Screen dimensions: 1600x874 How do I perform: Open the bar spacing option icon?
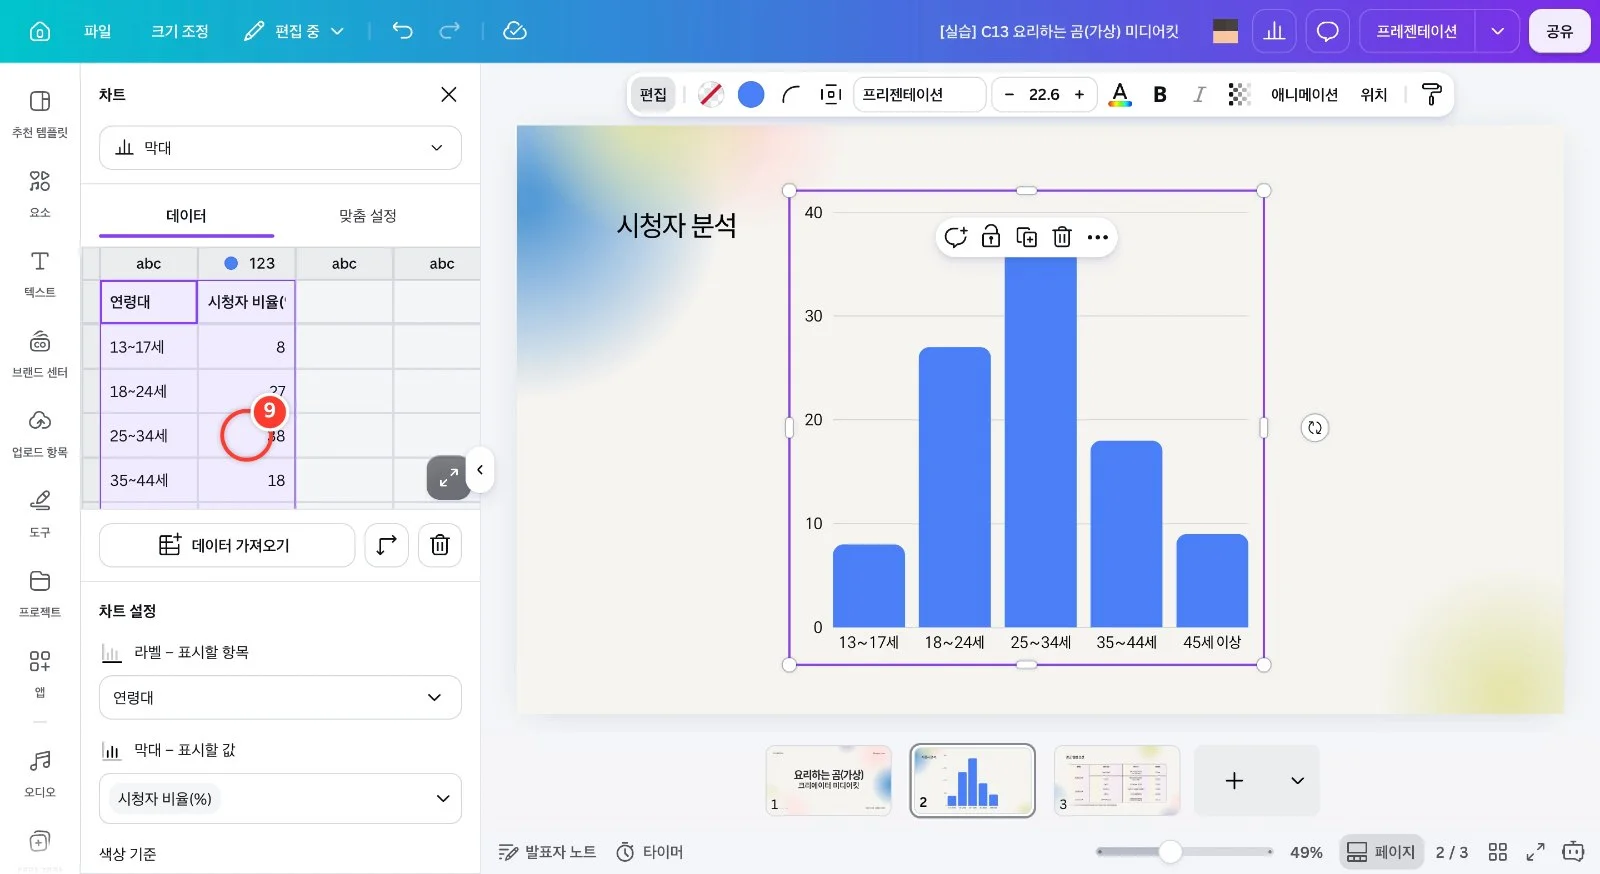point(831,94)
